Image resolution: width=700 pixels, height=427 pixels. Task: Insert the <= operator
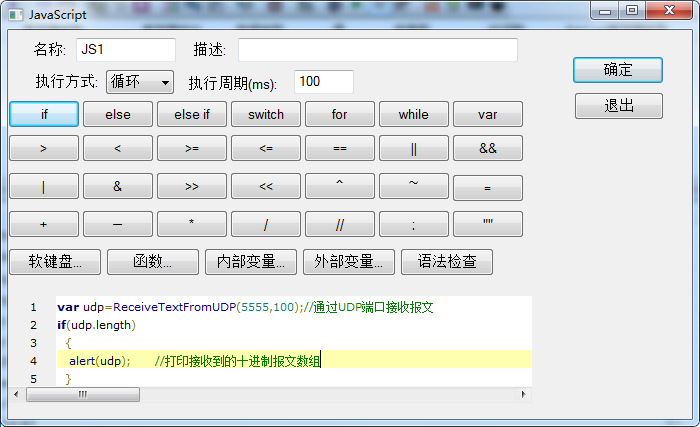coord(266,148)
